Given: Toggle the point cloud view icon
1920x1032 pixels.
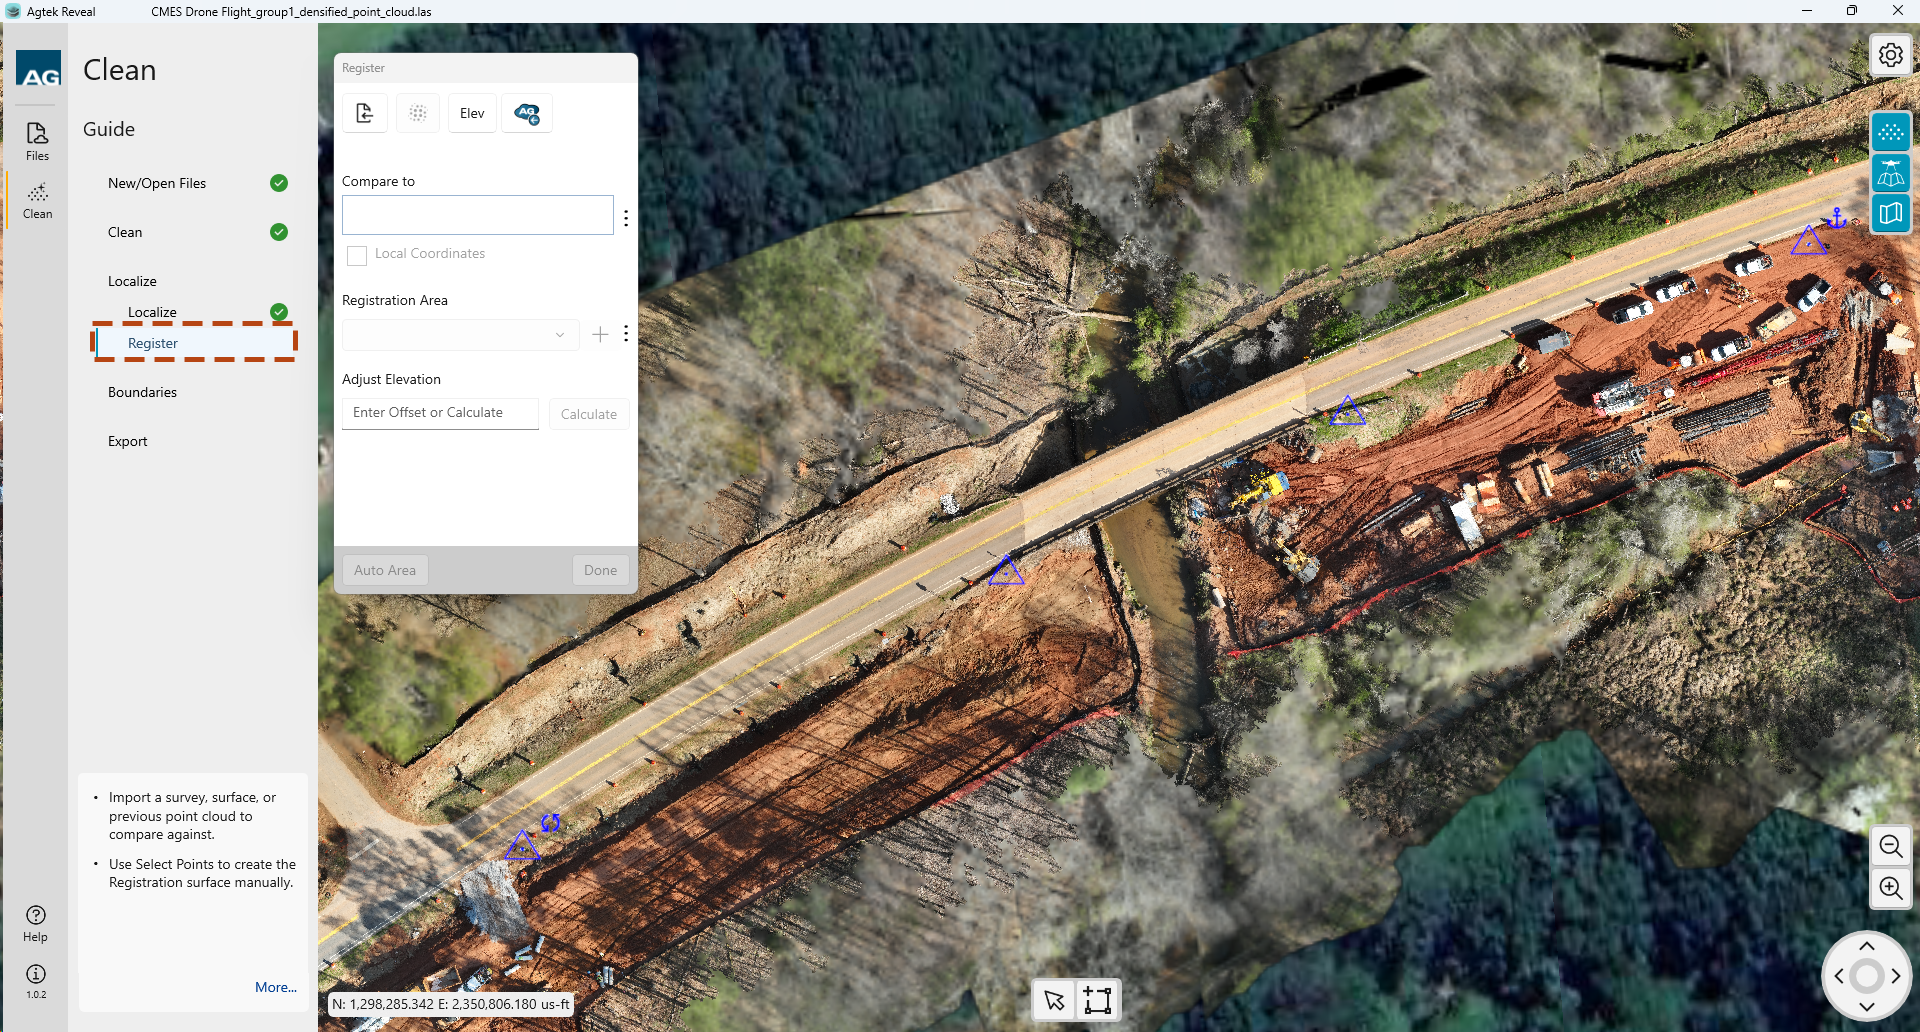Looking at the screenshot, I should pos(1890,132).
